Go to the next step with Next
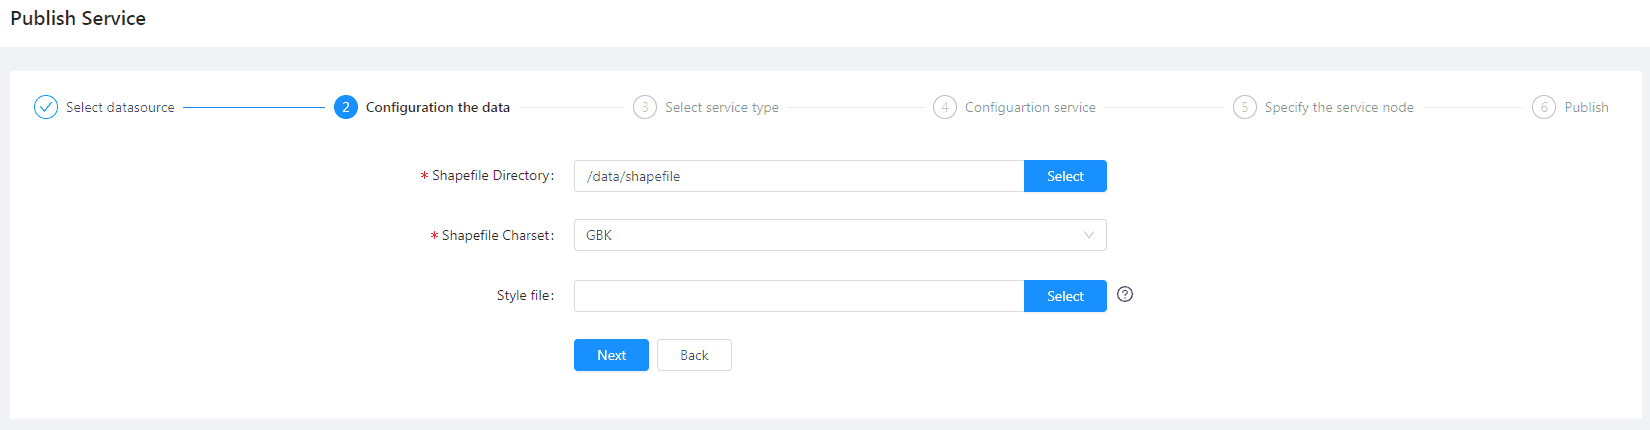Viewport: 1650px width, 430px height. point(611,355)
